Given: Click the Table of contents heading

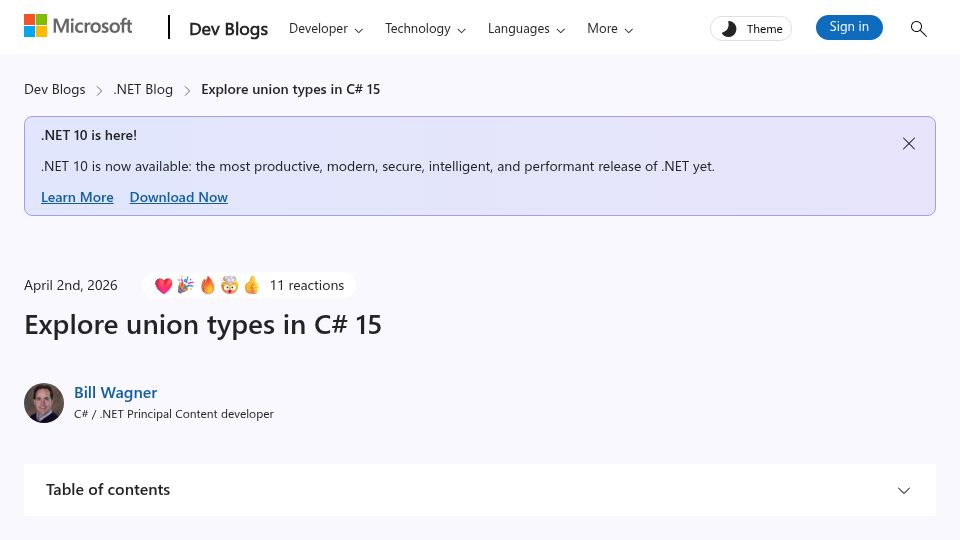Looking at the screenshot, I should coord(108,490).
